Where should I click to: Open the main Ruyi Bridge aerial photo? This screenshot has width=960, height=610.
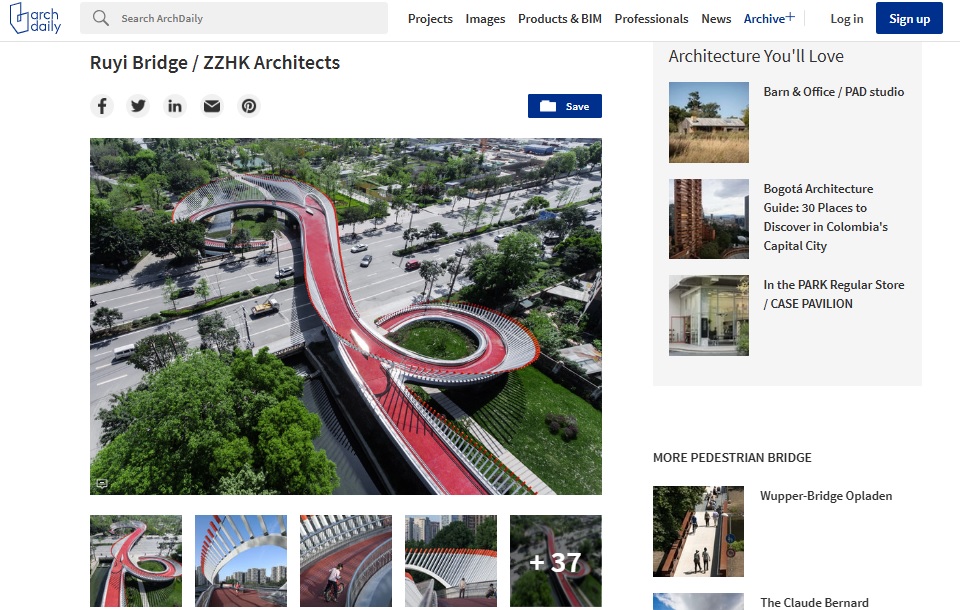346,316
